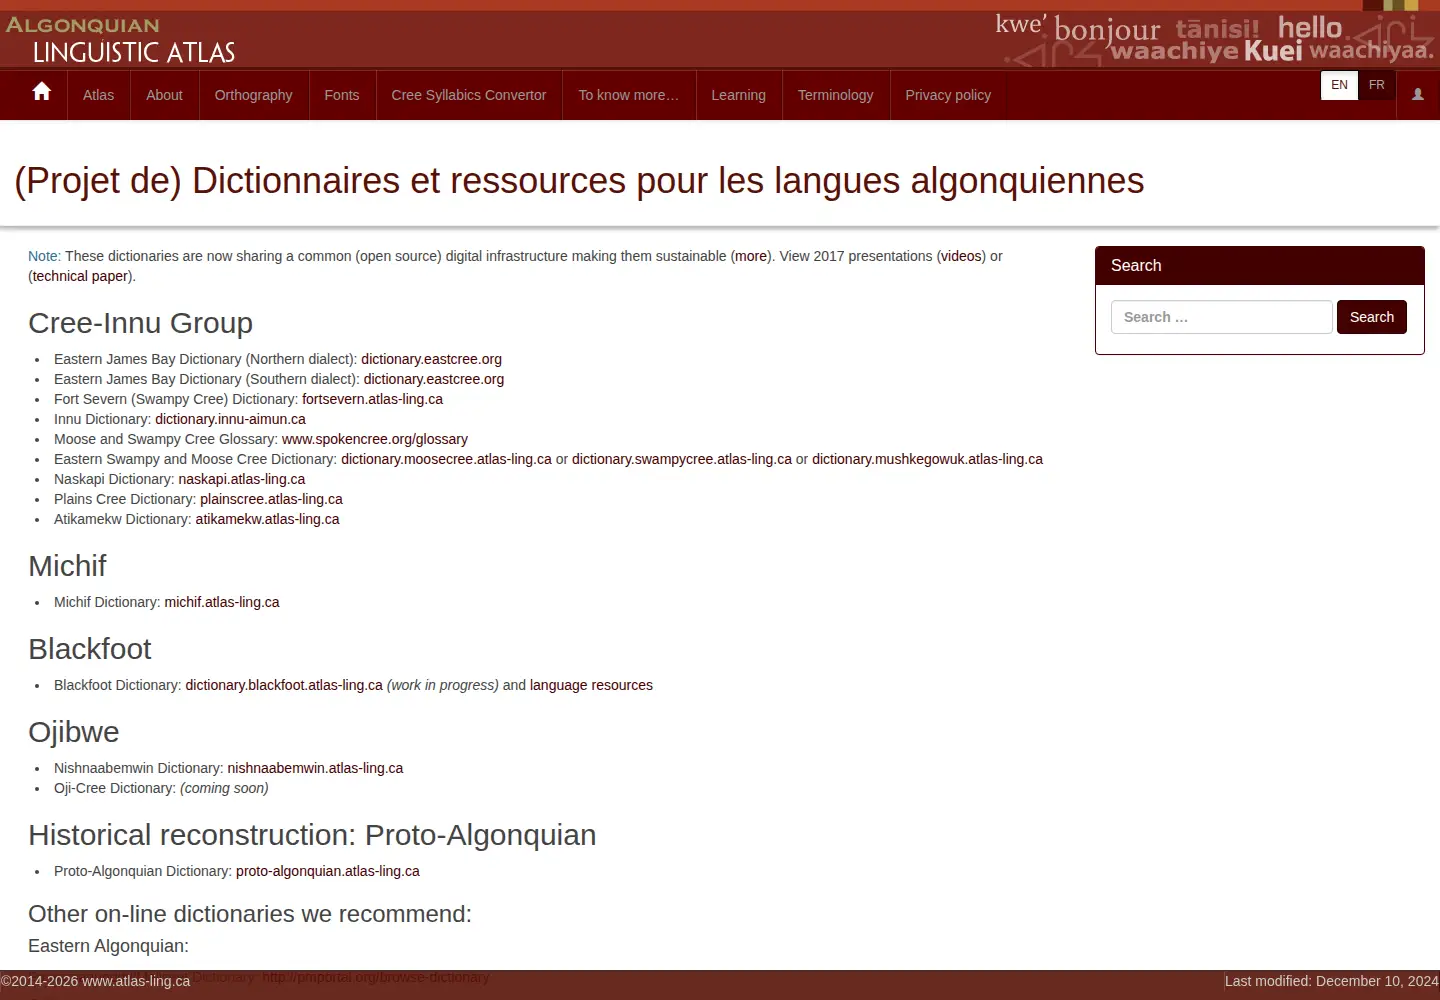Open Northern dialect dictionary.eastcree.org link
Viewport: 1440px width, 1000px height.
pos(431,359)
